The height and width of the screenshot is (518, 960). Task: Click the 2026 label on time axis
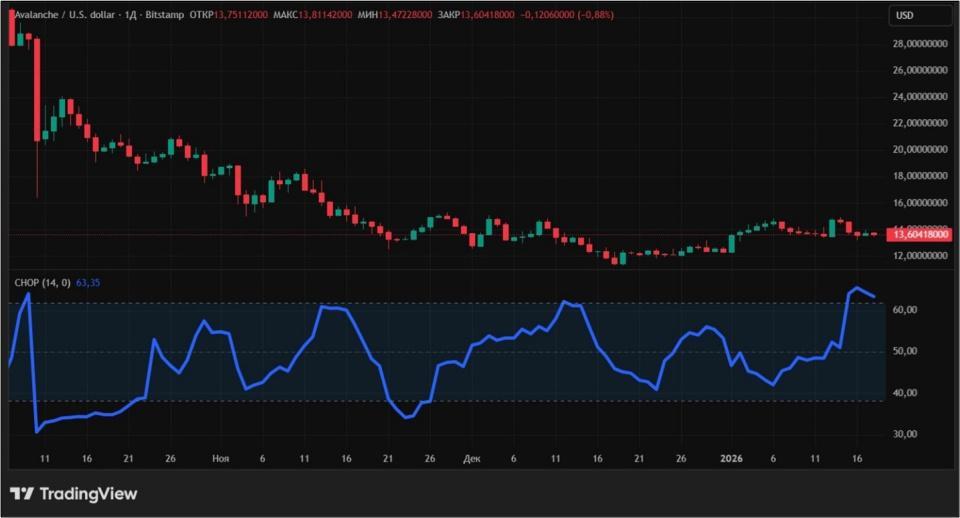coord(731,459)
